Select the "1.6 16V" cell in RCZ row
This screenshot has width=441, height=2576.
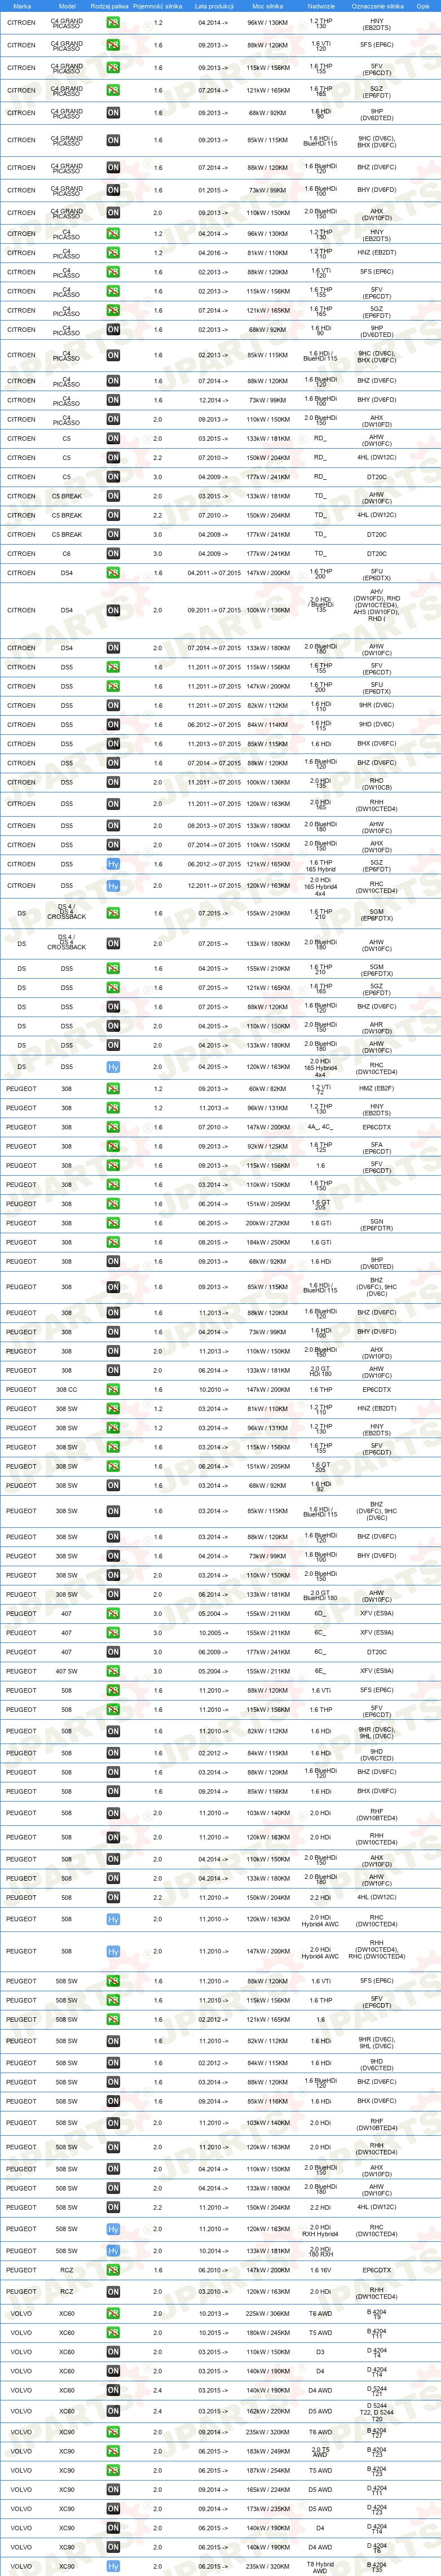pos(320,2270)
